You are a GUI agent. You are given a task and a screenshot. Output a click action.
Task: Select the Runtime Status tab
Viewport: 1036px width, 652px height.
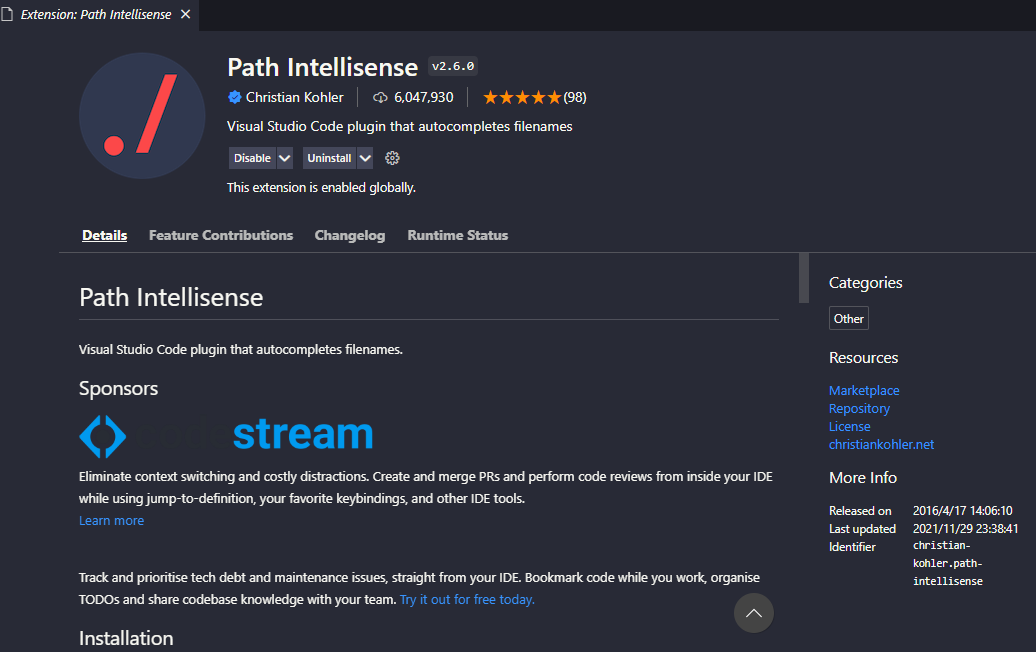458,235
